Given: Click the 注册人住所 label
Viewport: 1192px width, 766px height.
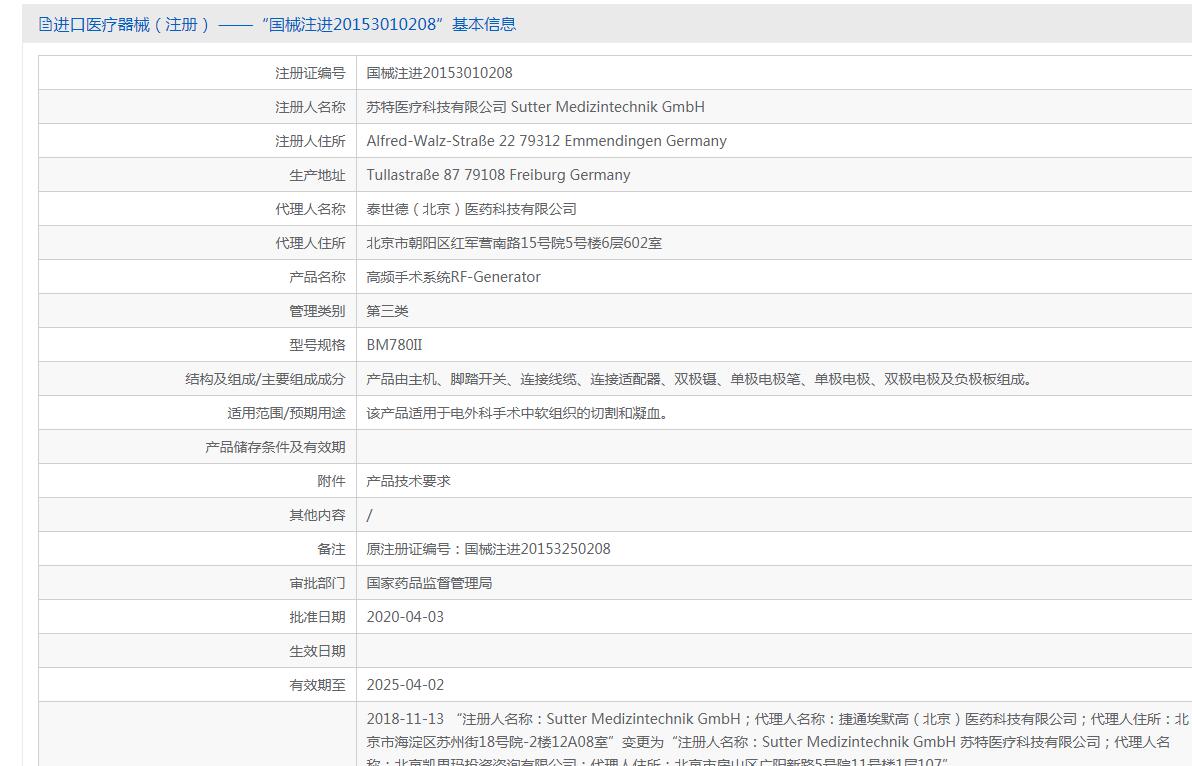Looking at the screenshot, I should [310, 141].
